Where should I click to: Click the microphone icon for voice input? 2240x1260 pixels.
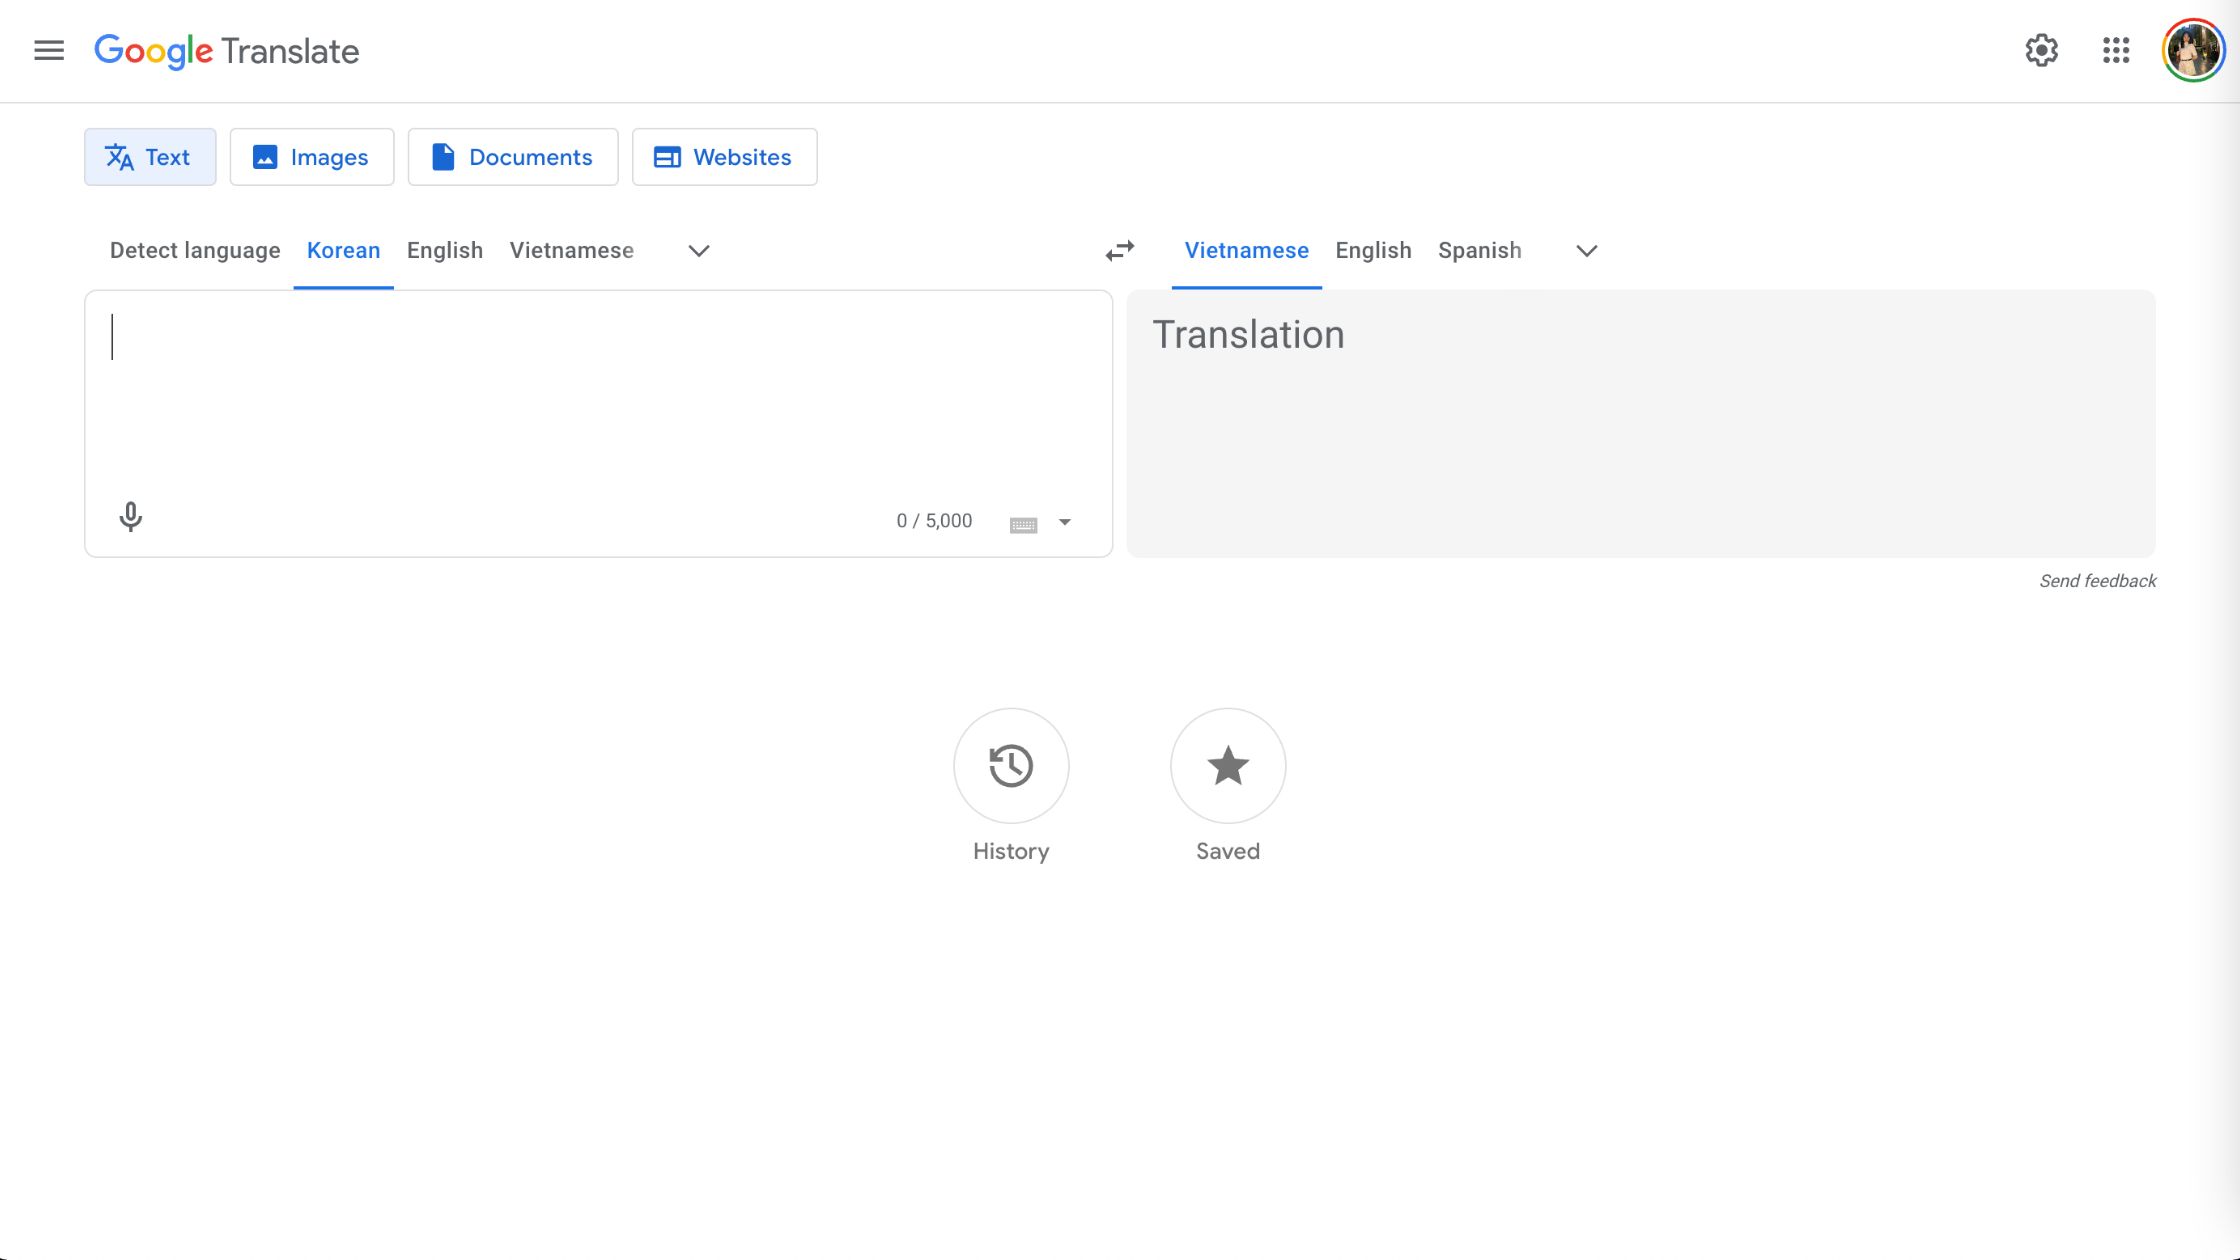pos(129,517)
